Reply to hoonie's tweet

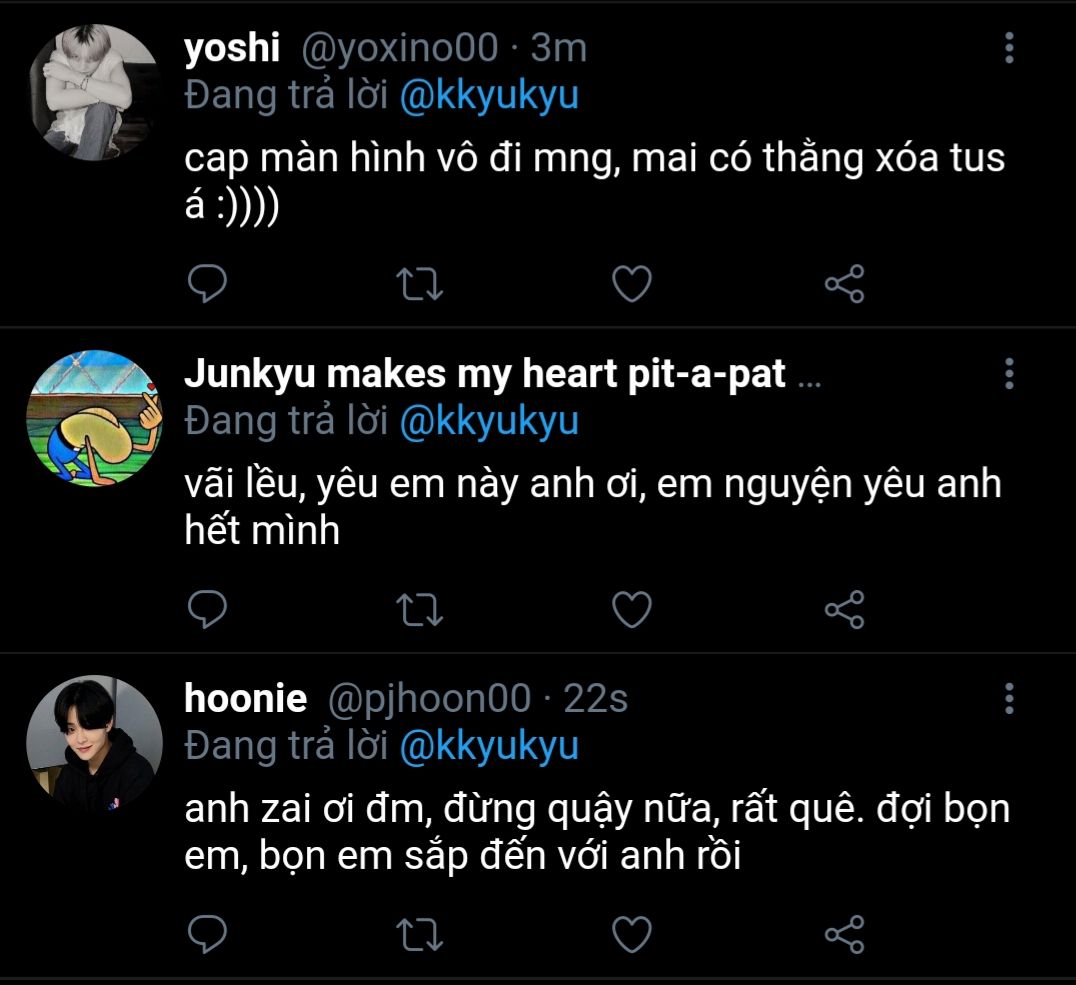click(x=208, y=935)
